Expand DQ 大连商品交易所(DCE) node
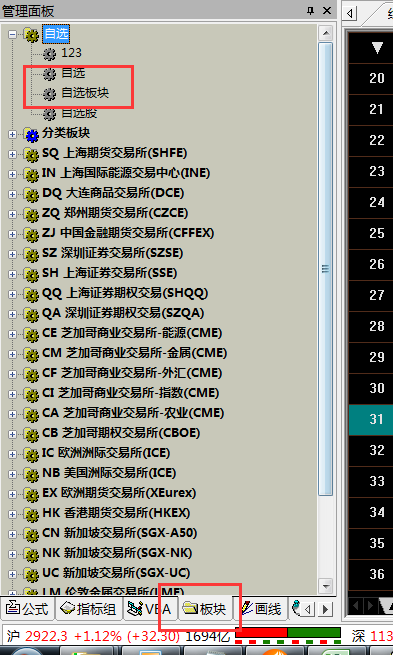 point(13,194)
